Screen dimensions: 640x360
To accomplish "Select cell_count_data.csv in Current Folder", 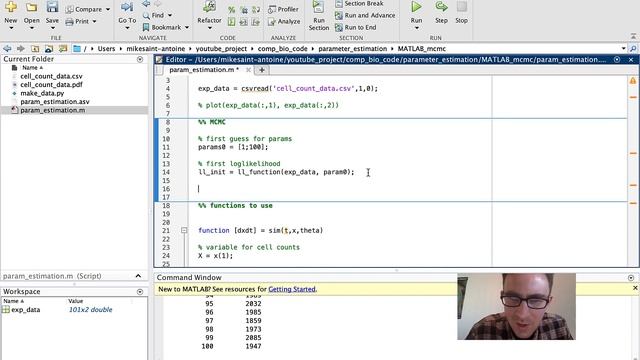I will point(51,76).
